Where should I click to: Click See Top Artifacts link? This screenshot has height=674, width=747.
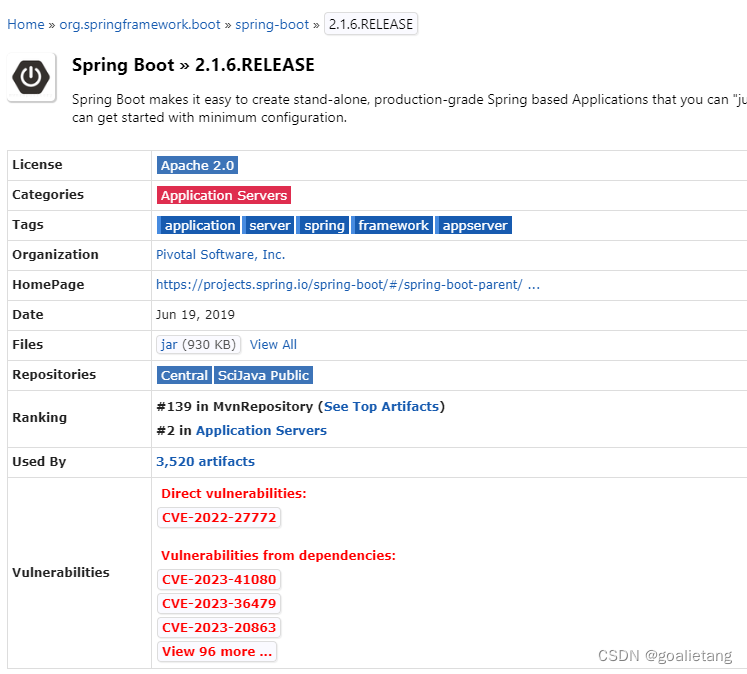click(381, 406)
